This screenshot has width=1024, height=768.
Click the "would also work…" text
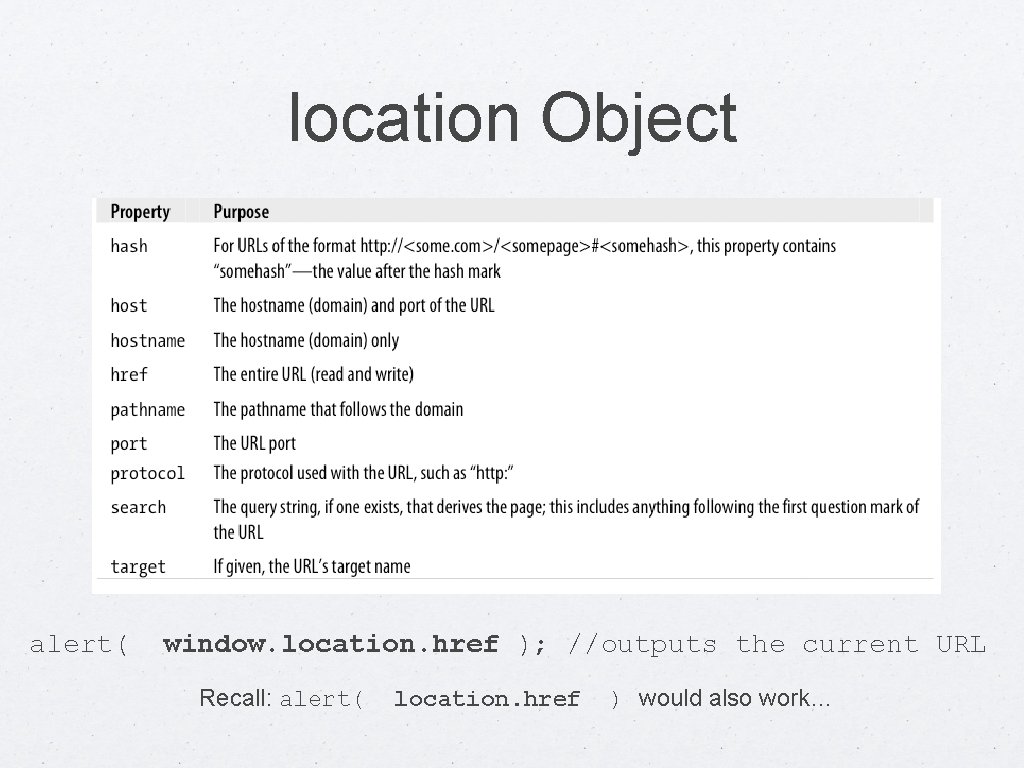[x=734, y=698]
